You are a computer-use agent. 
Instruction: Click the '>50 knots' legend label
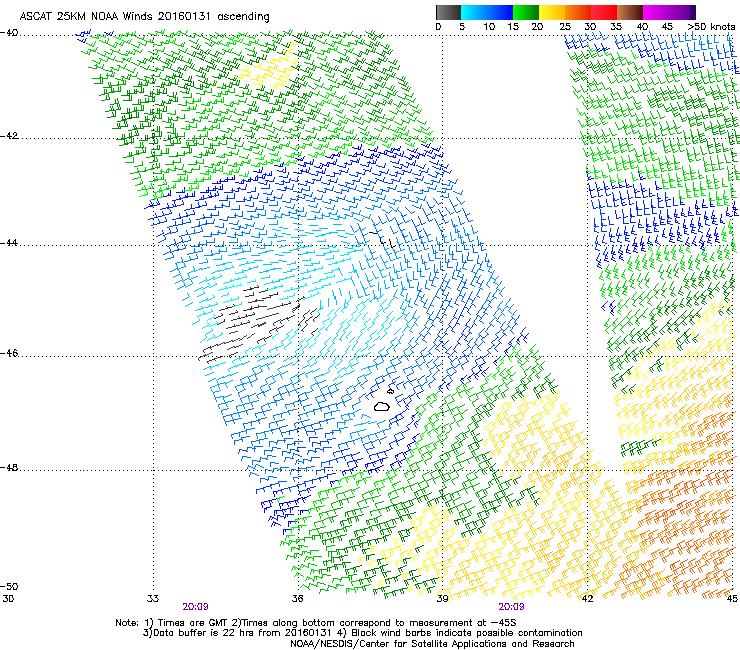tap(712, 27)
